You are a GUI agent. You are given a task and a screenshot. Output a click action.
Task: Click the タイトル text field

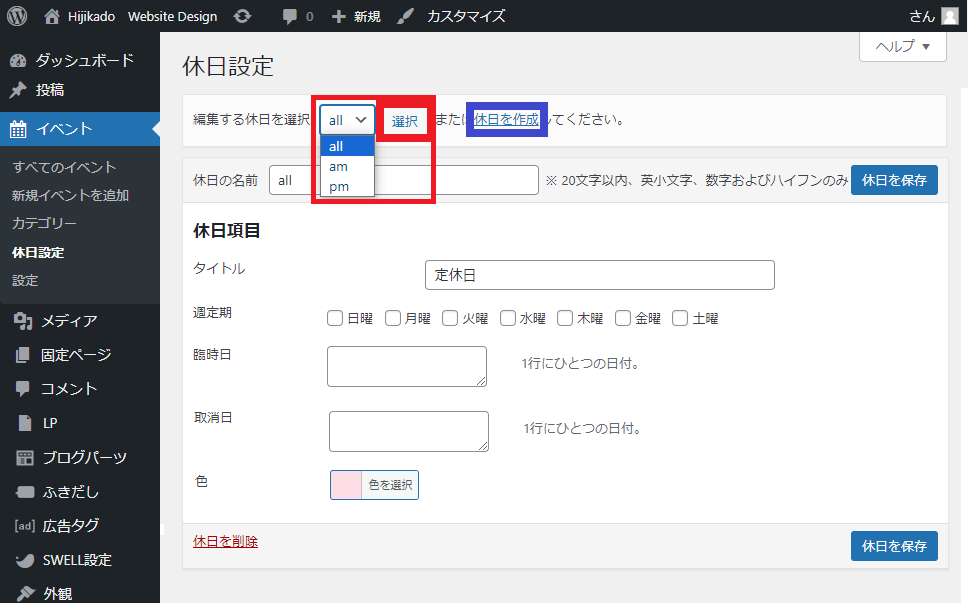pyautogui.click(x=599, y=275)
